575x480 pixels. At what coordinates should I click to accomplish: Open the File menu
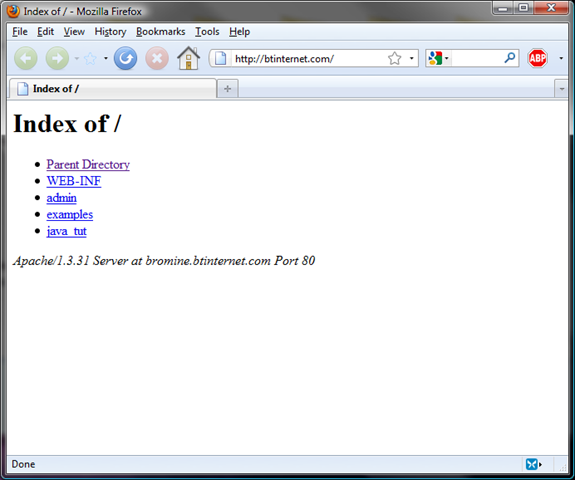20,32
